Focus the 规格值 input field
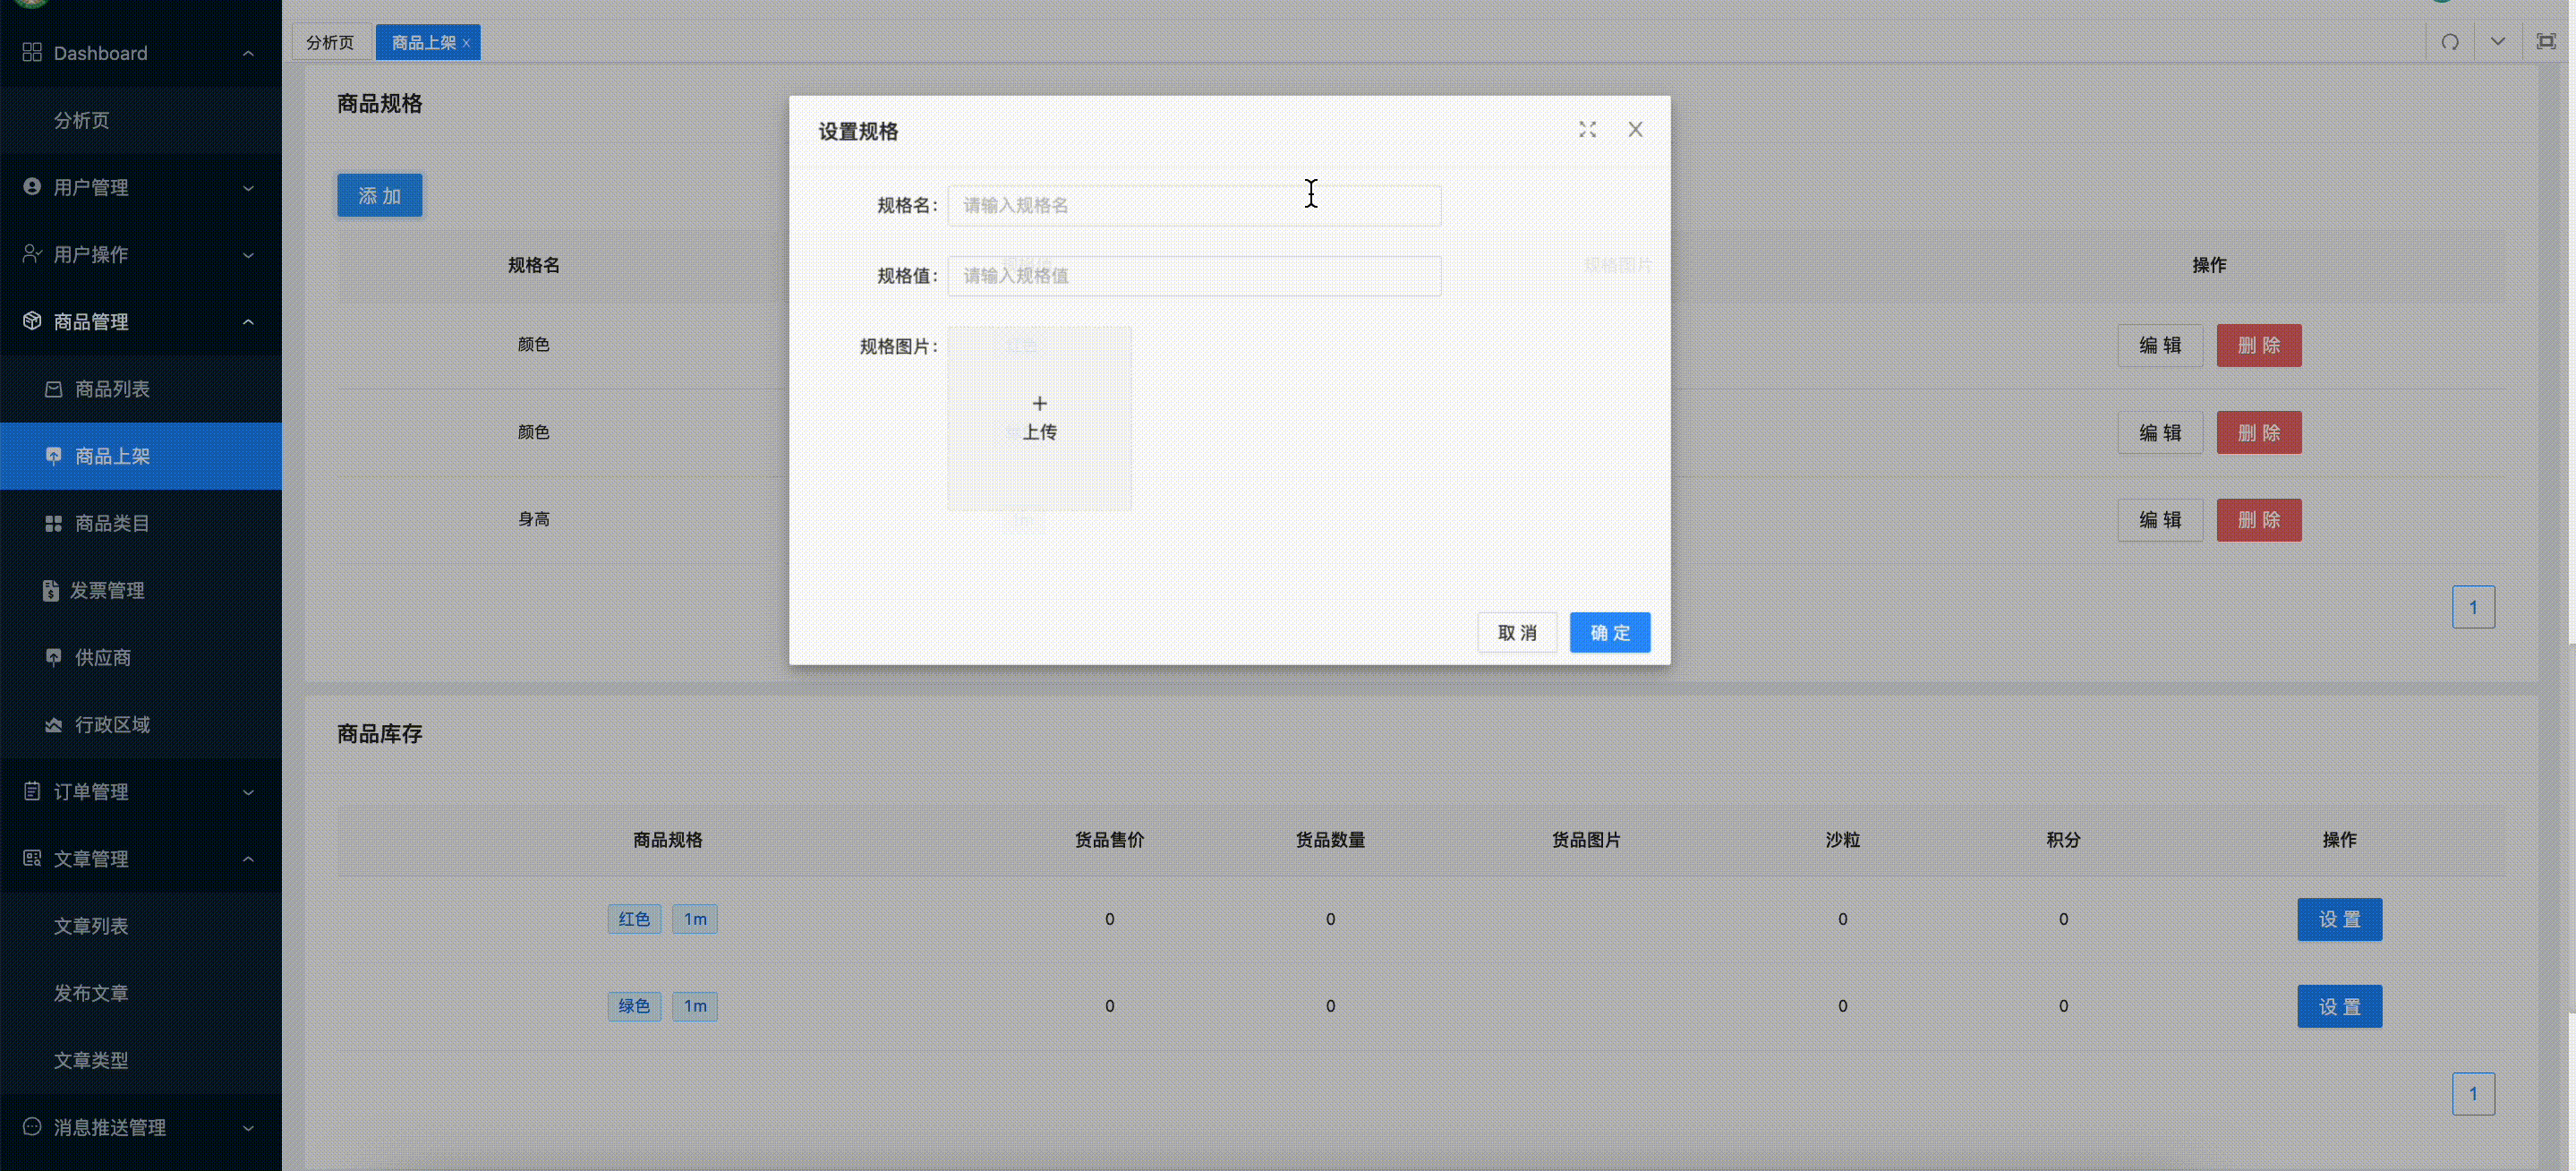Image resolution: width=2576 pixels, height=1171 pixels. tap(1193, 276)
